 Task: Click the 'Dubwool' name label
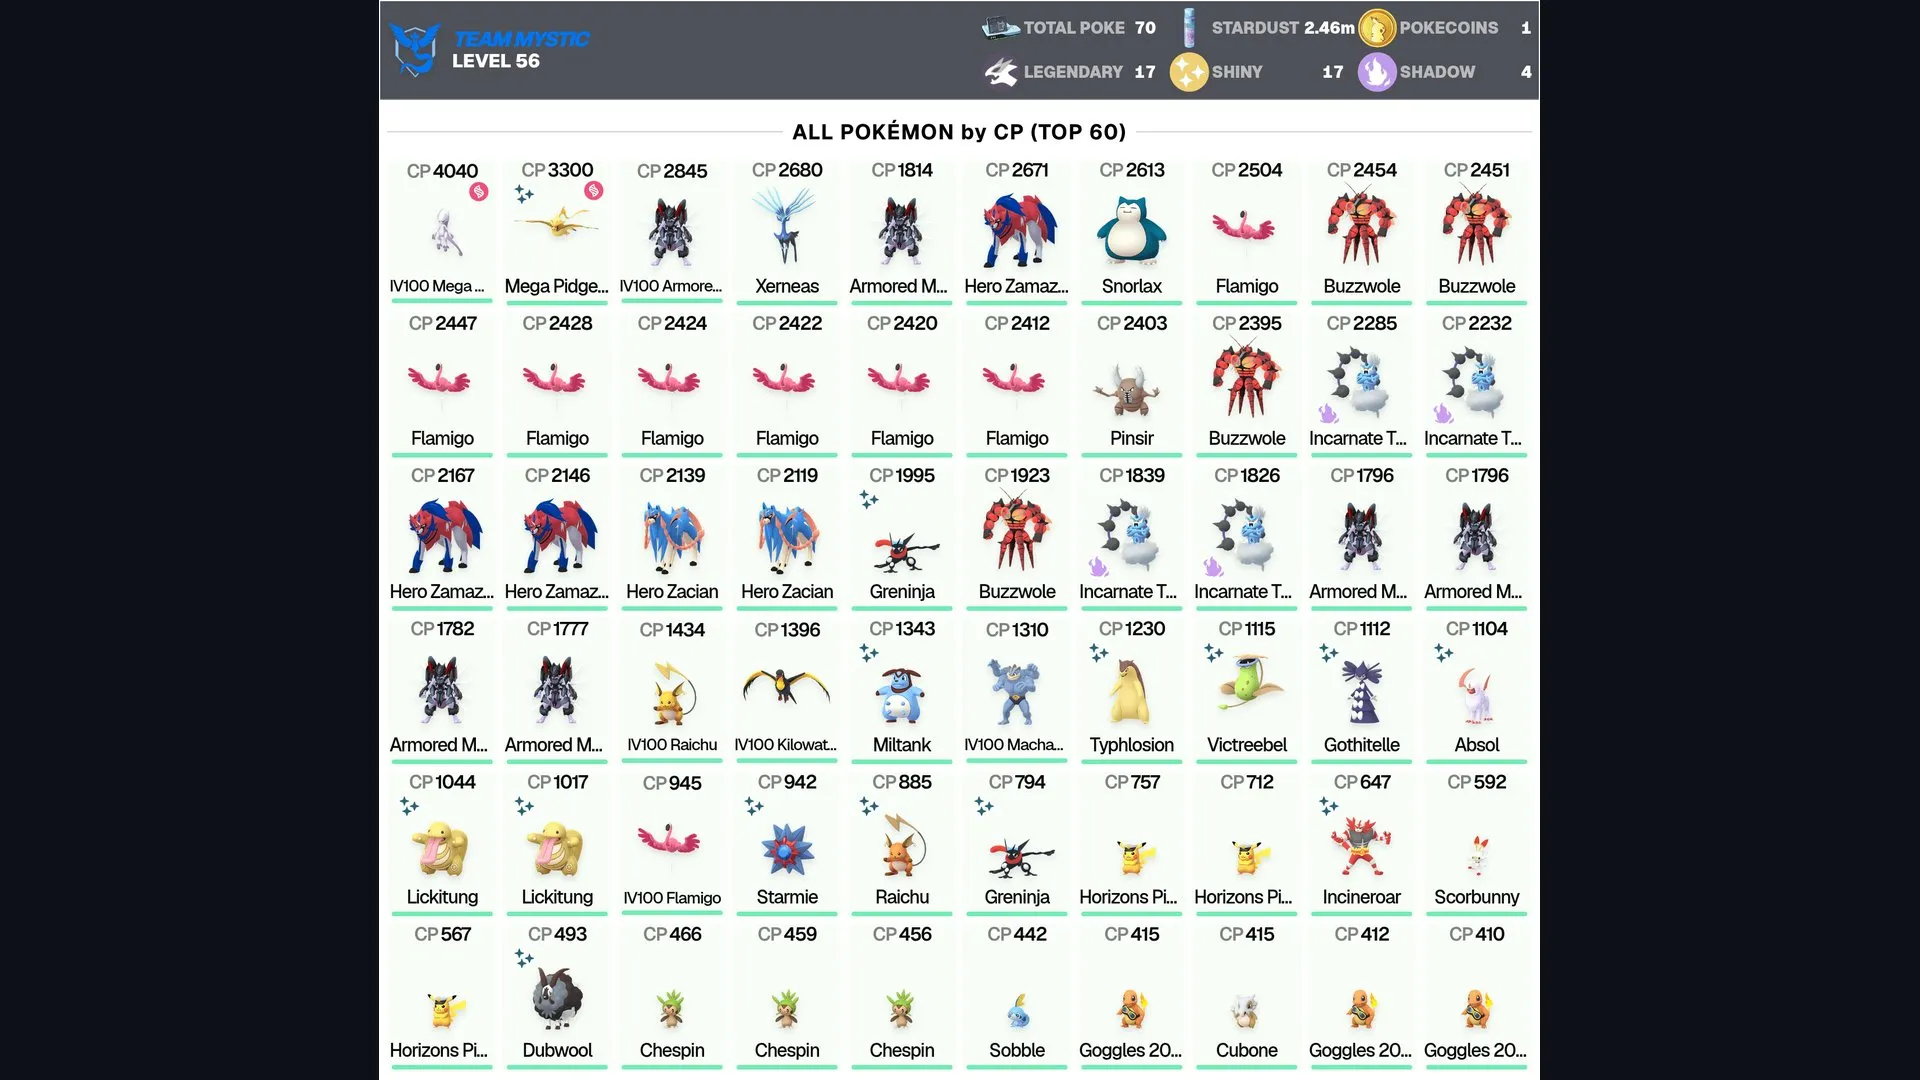(x=557, y=1050)
